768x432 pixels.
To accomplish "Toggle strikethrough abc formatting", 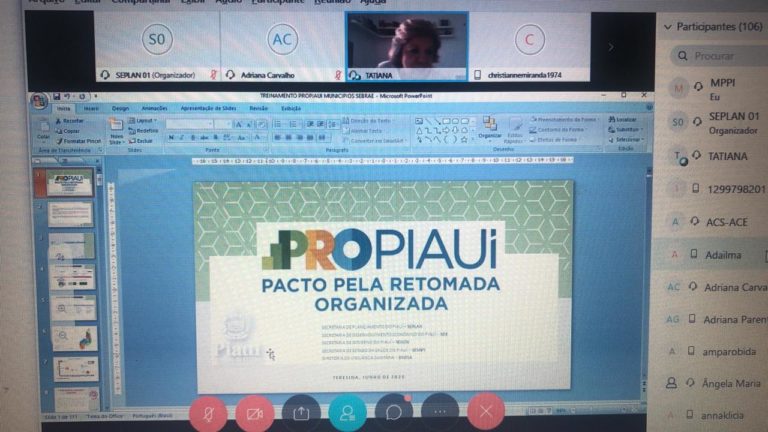I will click(x=204, y=138).
